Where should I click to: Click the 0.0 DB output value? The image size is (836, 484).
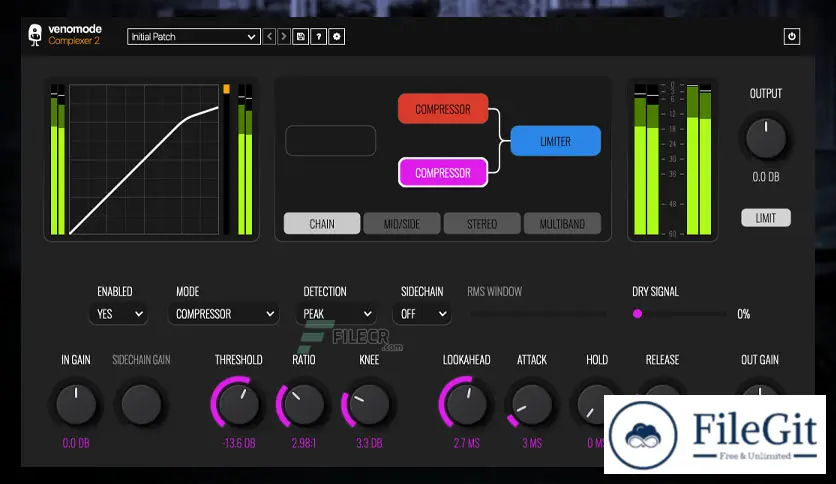[x=766, y=177]
